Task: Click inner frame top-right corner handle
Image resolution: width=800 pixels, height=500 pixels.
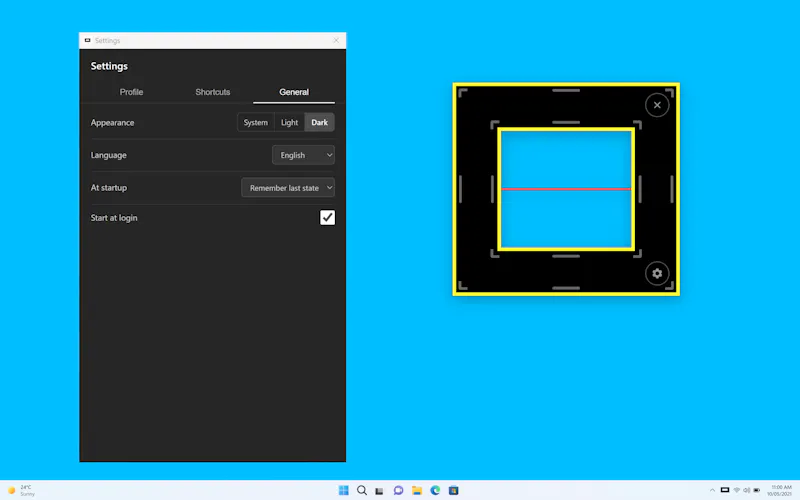Action: click(637, 124)
